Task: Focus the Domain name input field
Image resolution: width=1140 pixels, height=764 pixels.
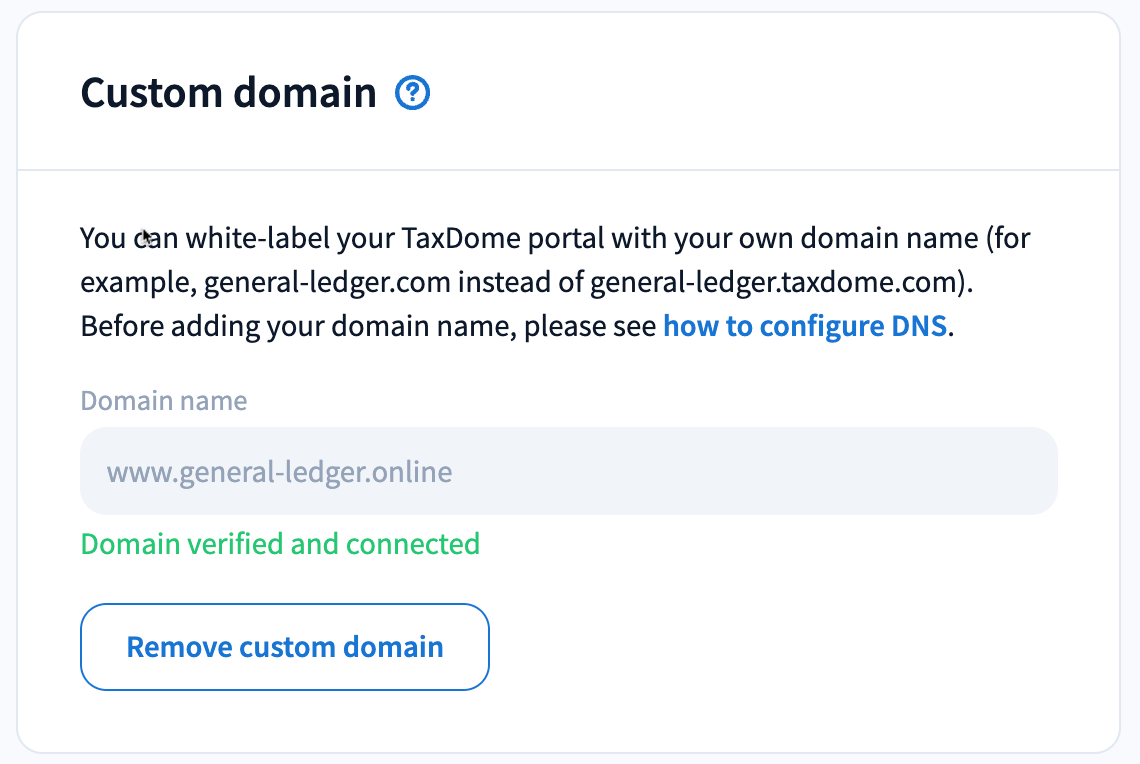Action: tap(568, 471)
